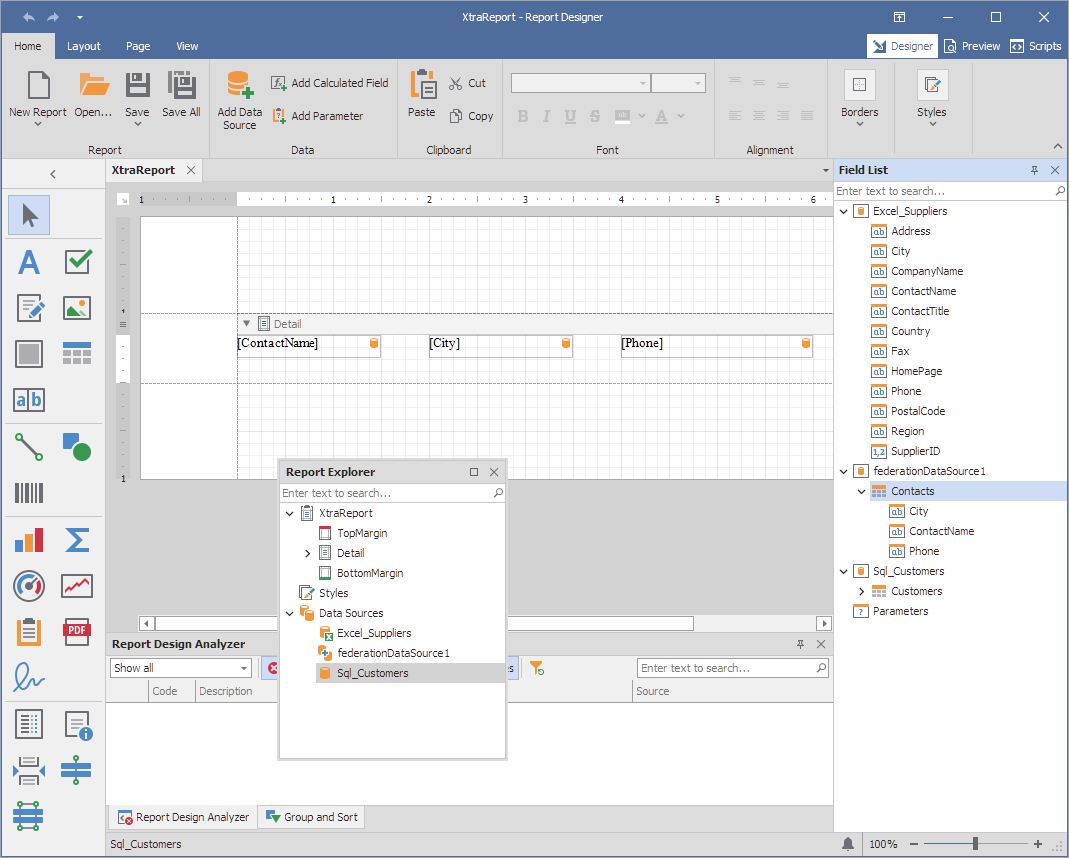
Task: Select the Panel control icon
Action: tap(29, 354)
